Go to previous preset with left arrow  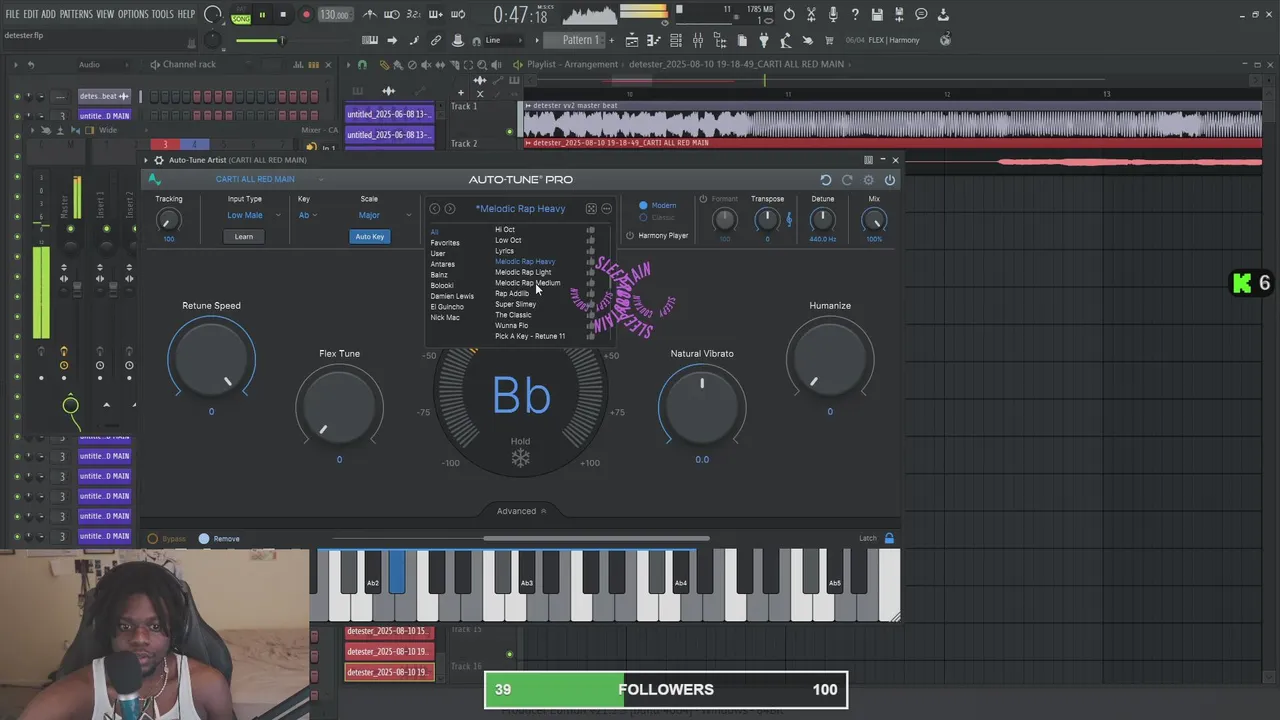click(x=434, y=209)
